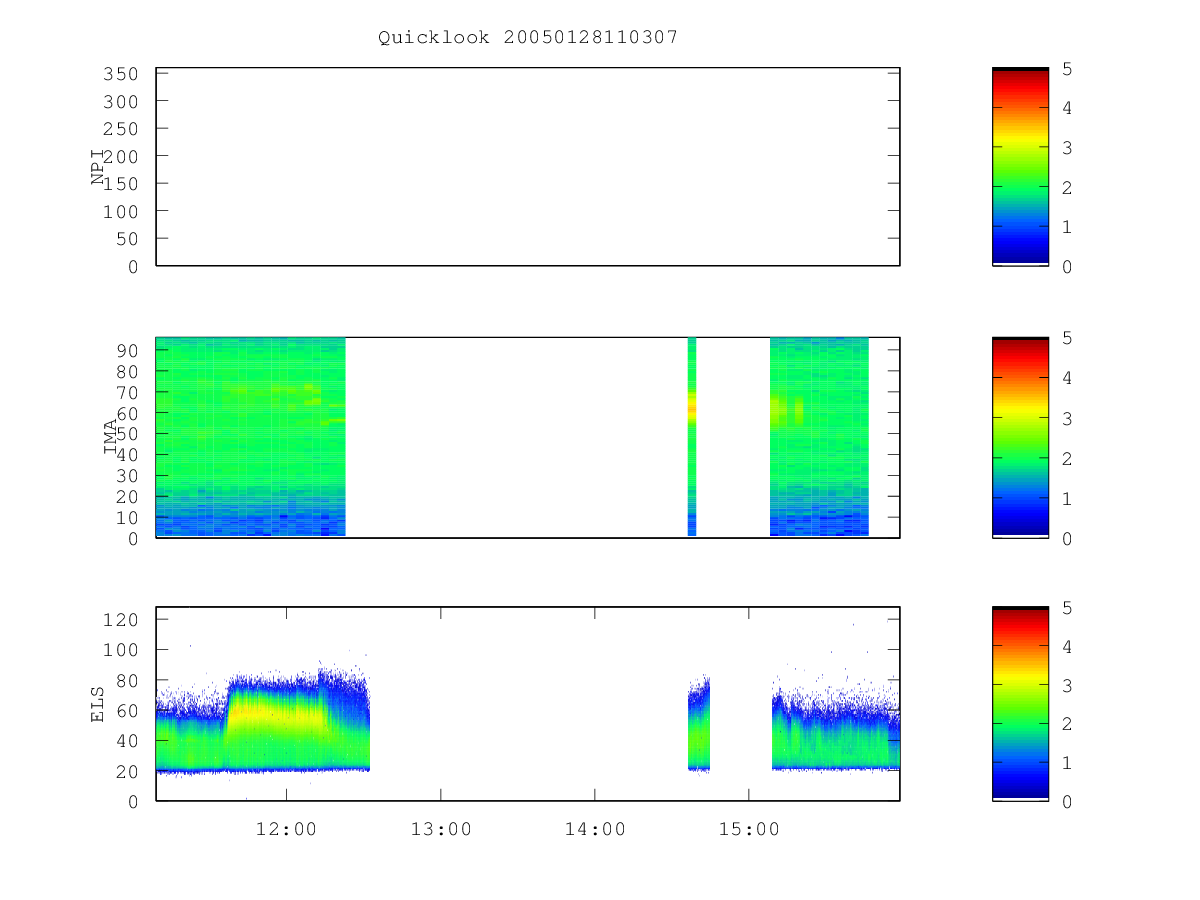
Task: Click the 150 tick on NPI axis
Action: [119, 184]
